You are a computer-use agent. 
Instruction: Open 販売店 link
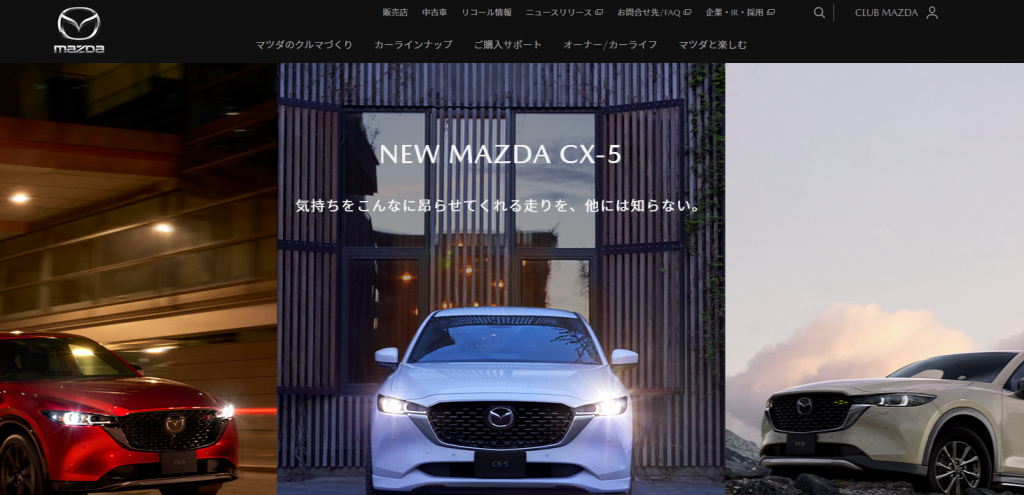(x=395, y=12)
